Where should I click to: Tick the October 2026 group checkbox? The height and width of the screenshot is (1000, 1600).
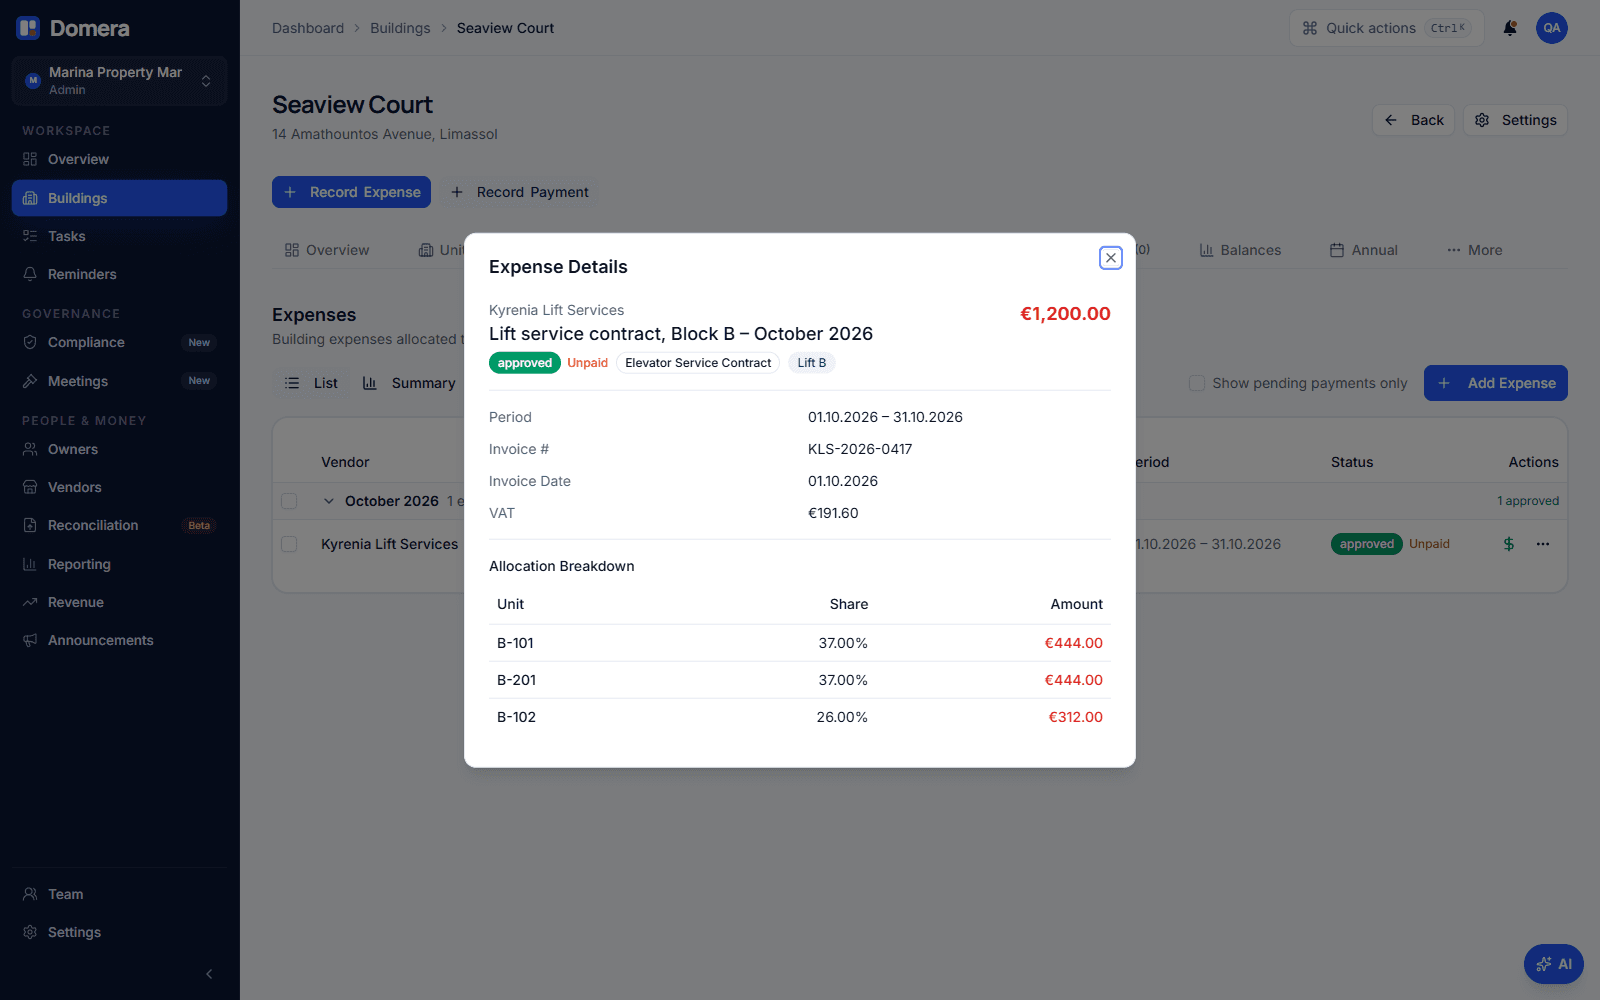point(289,501)
